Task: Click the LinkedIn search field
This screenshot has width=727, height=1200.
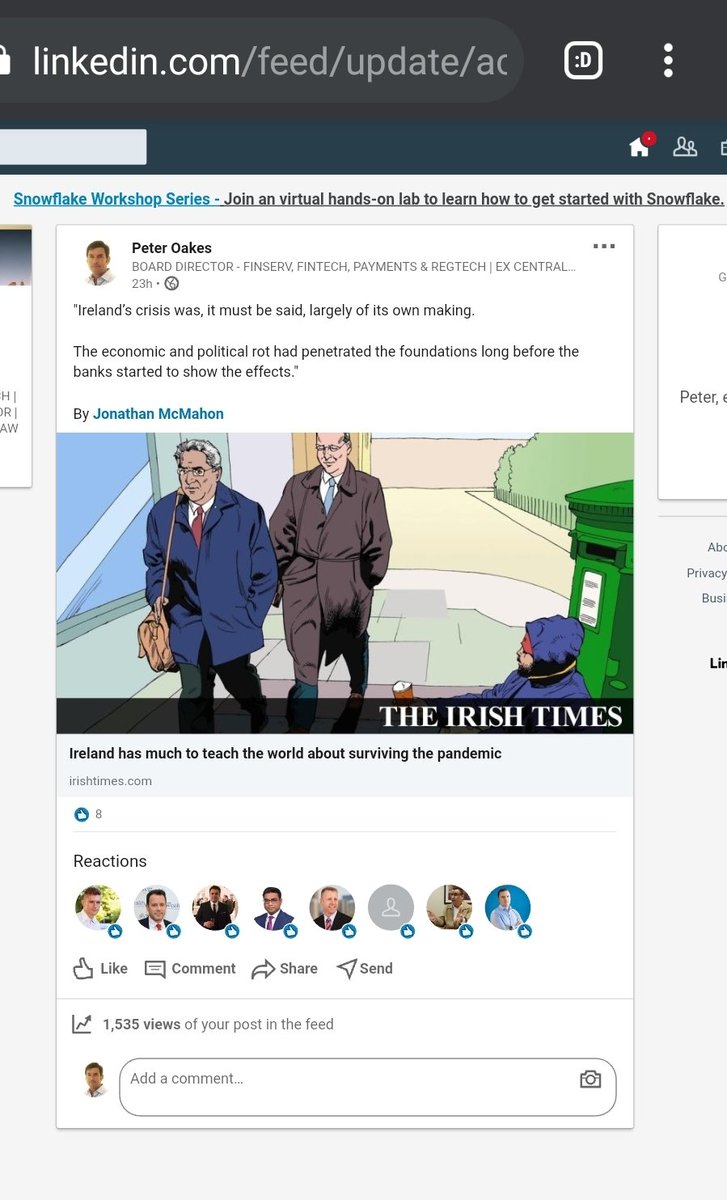Action: pyautogui.click(x=73, y=147)
